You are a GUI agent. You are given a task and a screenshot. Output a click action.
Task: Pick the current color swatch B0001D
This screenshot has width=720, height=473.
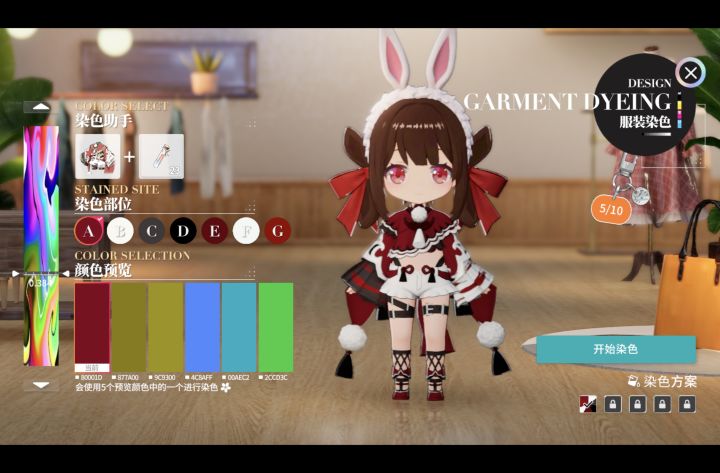[x=92, y=327]
